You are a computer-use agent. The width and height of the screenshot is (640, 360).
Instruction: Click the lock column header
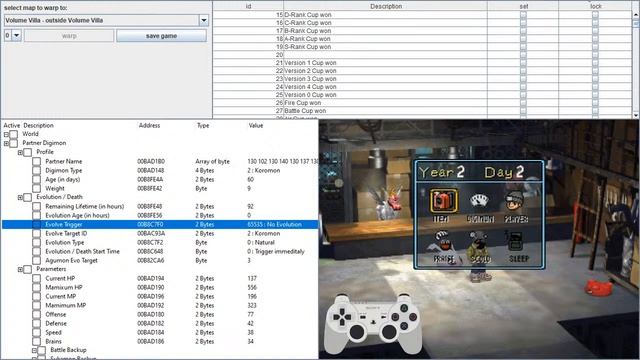[596, 6]
